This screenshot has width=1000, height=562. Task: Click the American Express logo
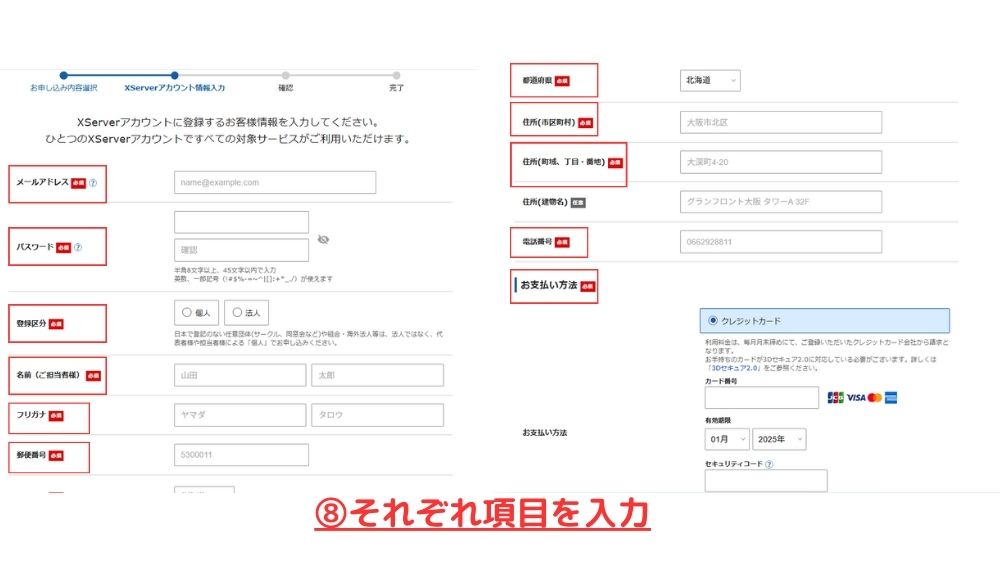tap(892, 398)
